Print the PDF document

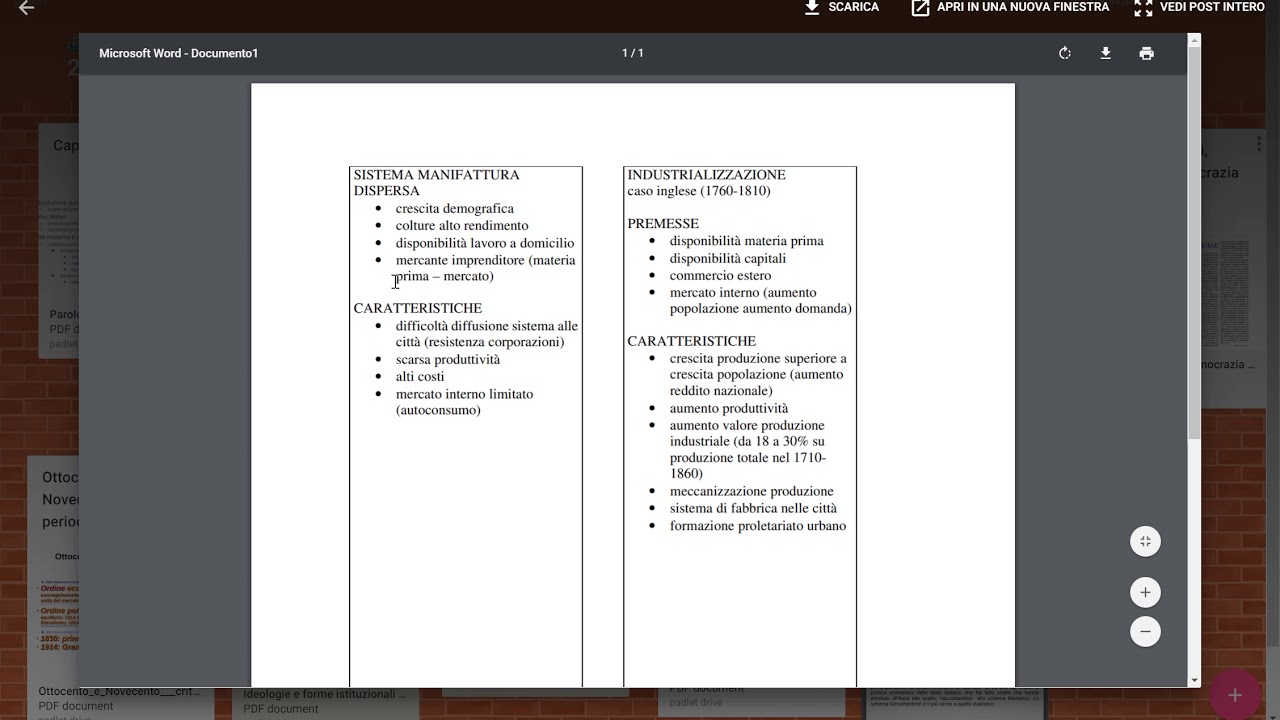point(1147,53)
